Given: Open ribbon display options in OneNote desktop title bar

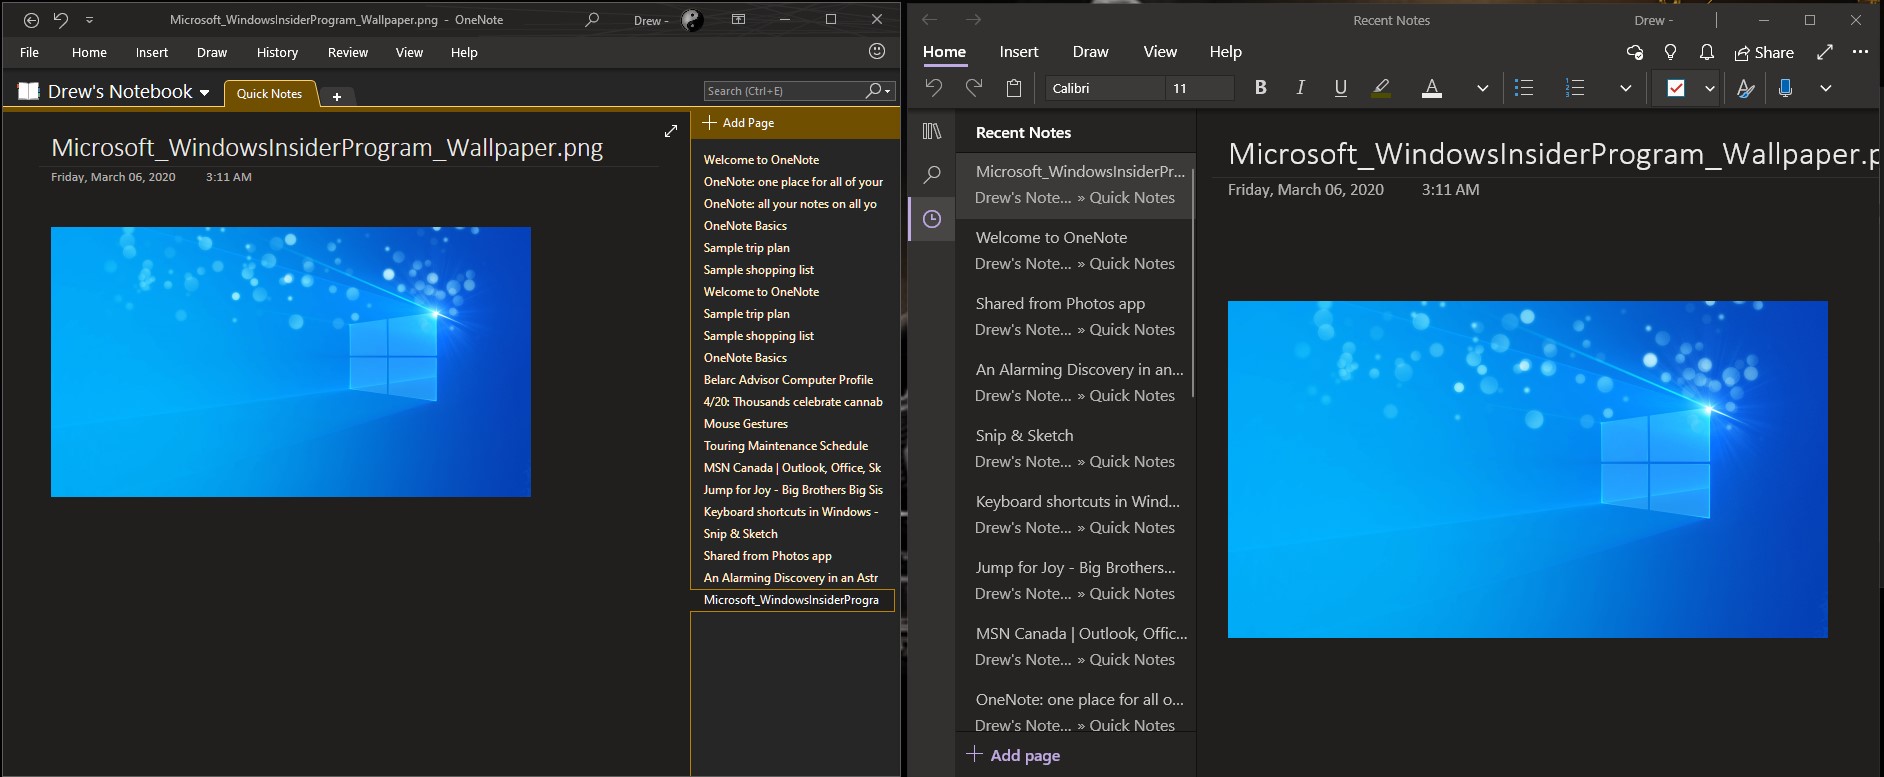Looking at the screenshot, I should pyautogui.click(x=738, y=20).
